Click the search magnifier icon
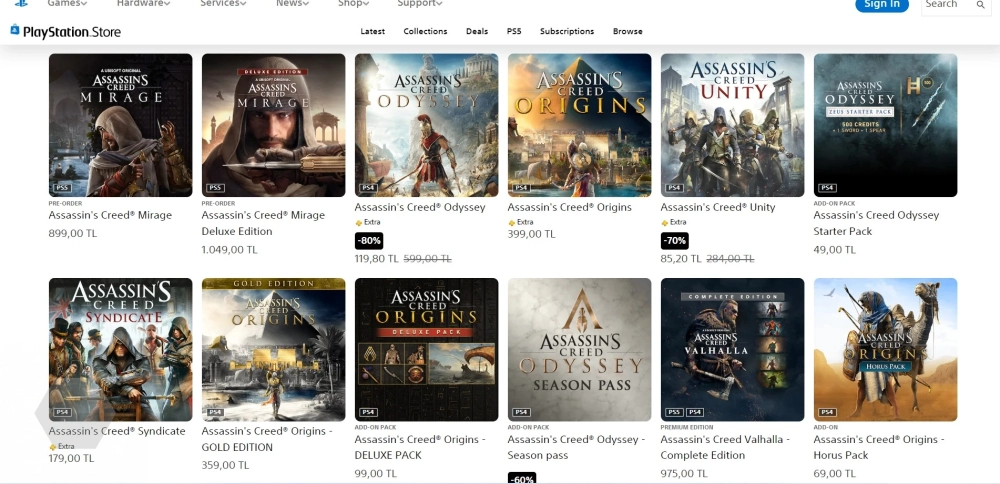Image resolution: width=1000 pixels, height=484 pixels. [x=980, y=5]
